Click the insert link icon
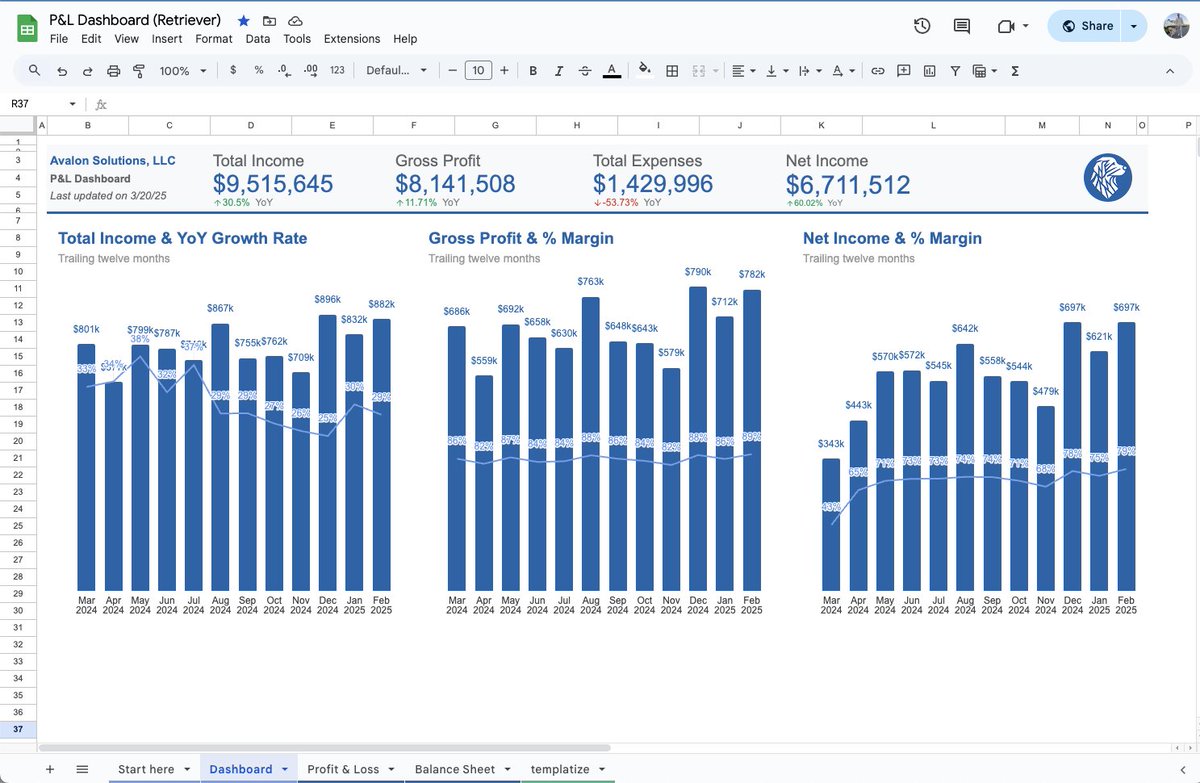 tap(877, 71)
